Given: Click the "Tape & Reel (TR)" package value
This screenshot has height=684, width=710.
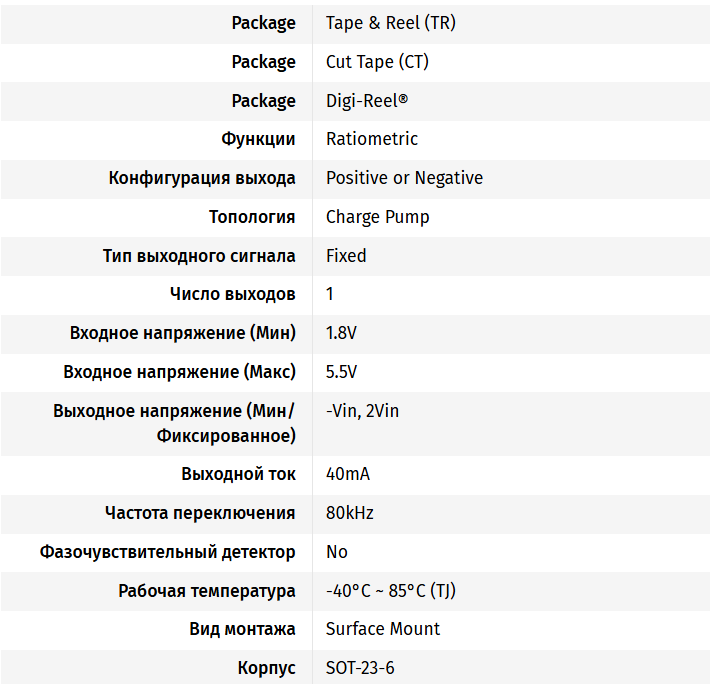Looking at the screenshot, I should click(x=390, y=23).
